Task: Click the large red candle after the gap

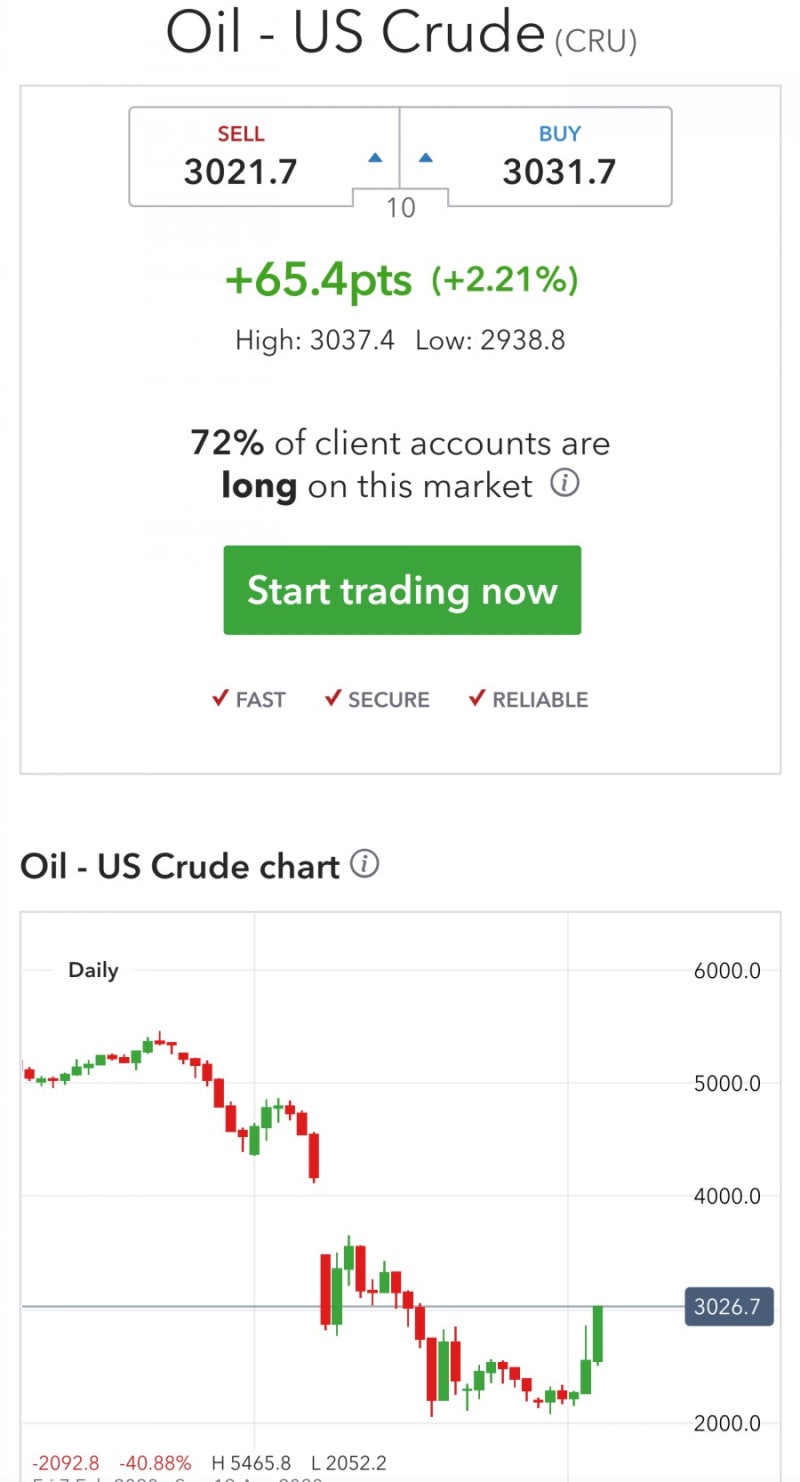Action: (x=326, y=1290)
